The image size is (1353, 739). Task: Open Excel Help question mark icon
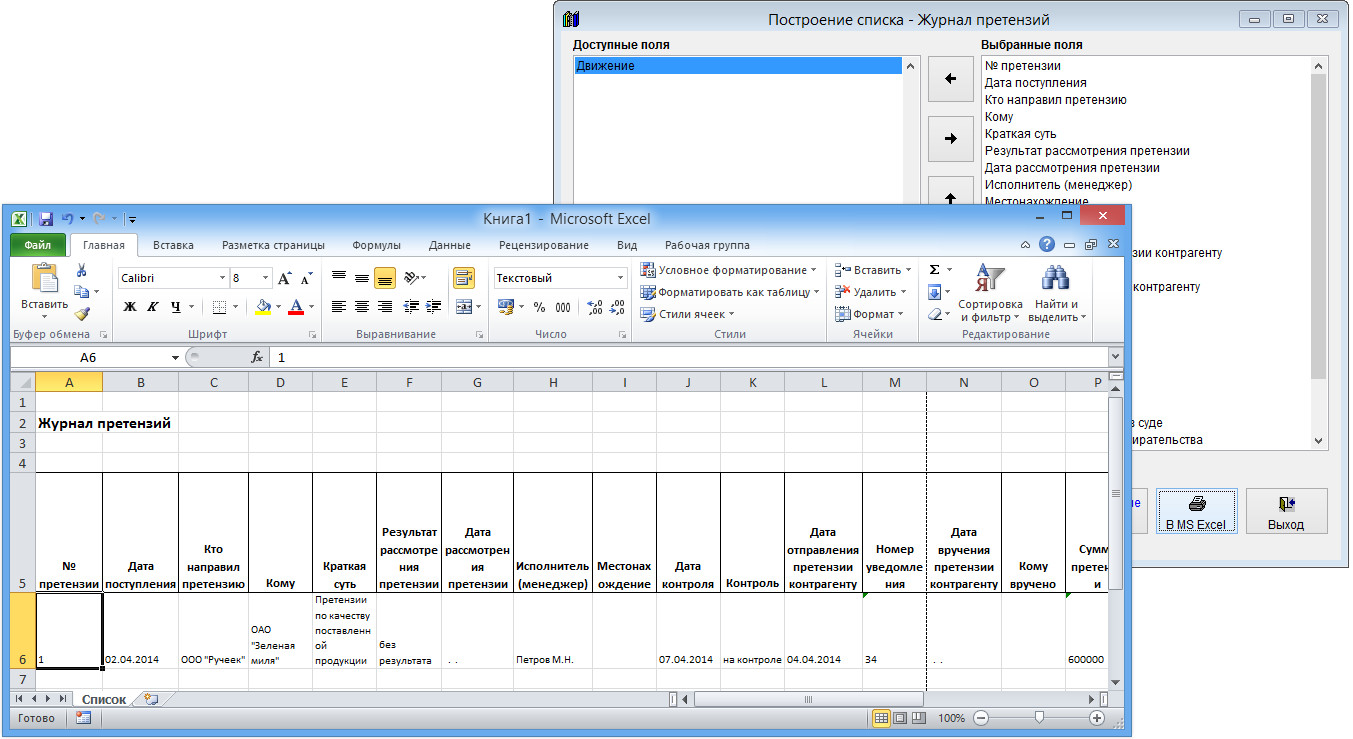[x=1046, y=245]
